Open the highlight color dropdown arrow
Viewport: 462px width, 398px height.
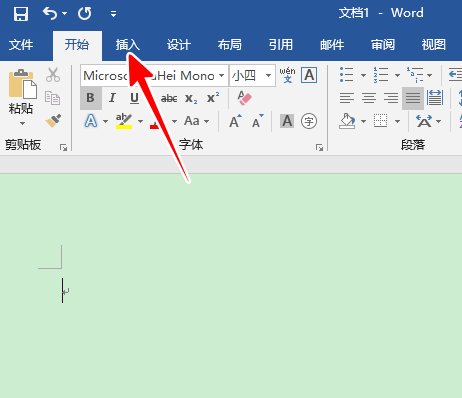coord(140,121)
